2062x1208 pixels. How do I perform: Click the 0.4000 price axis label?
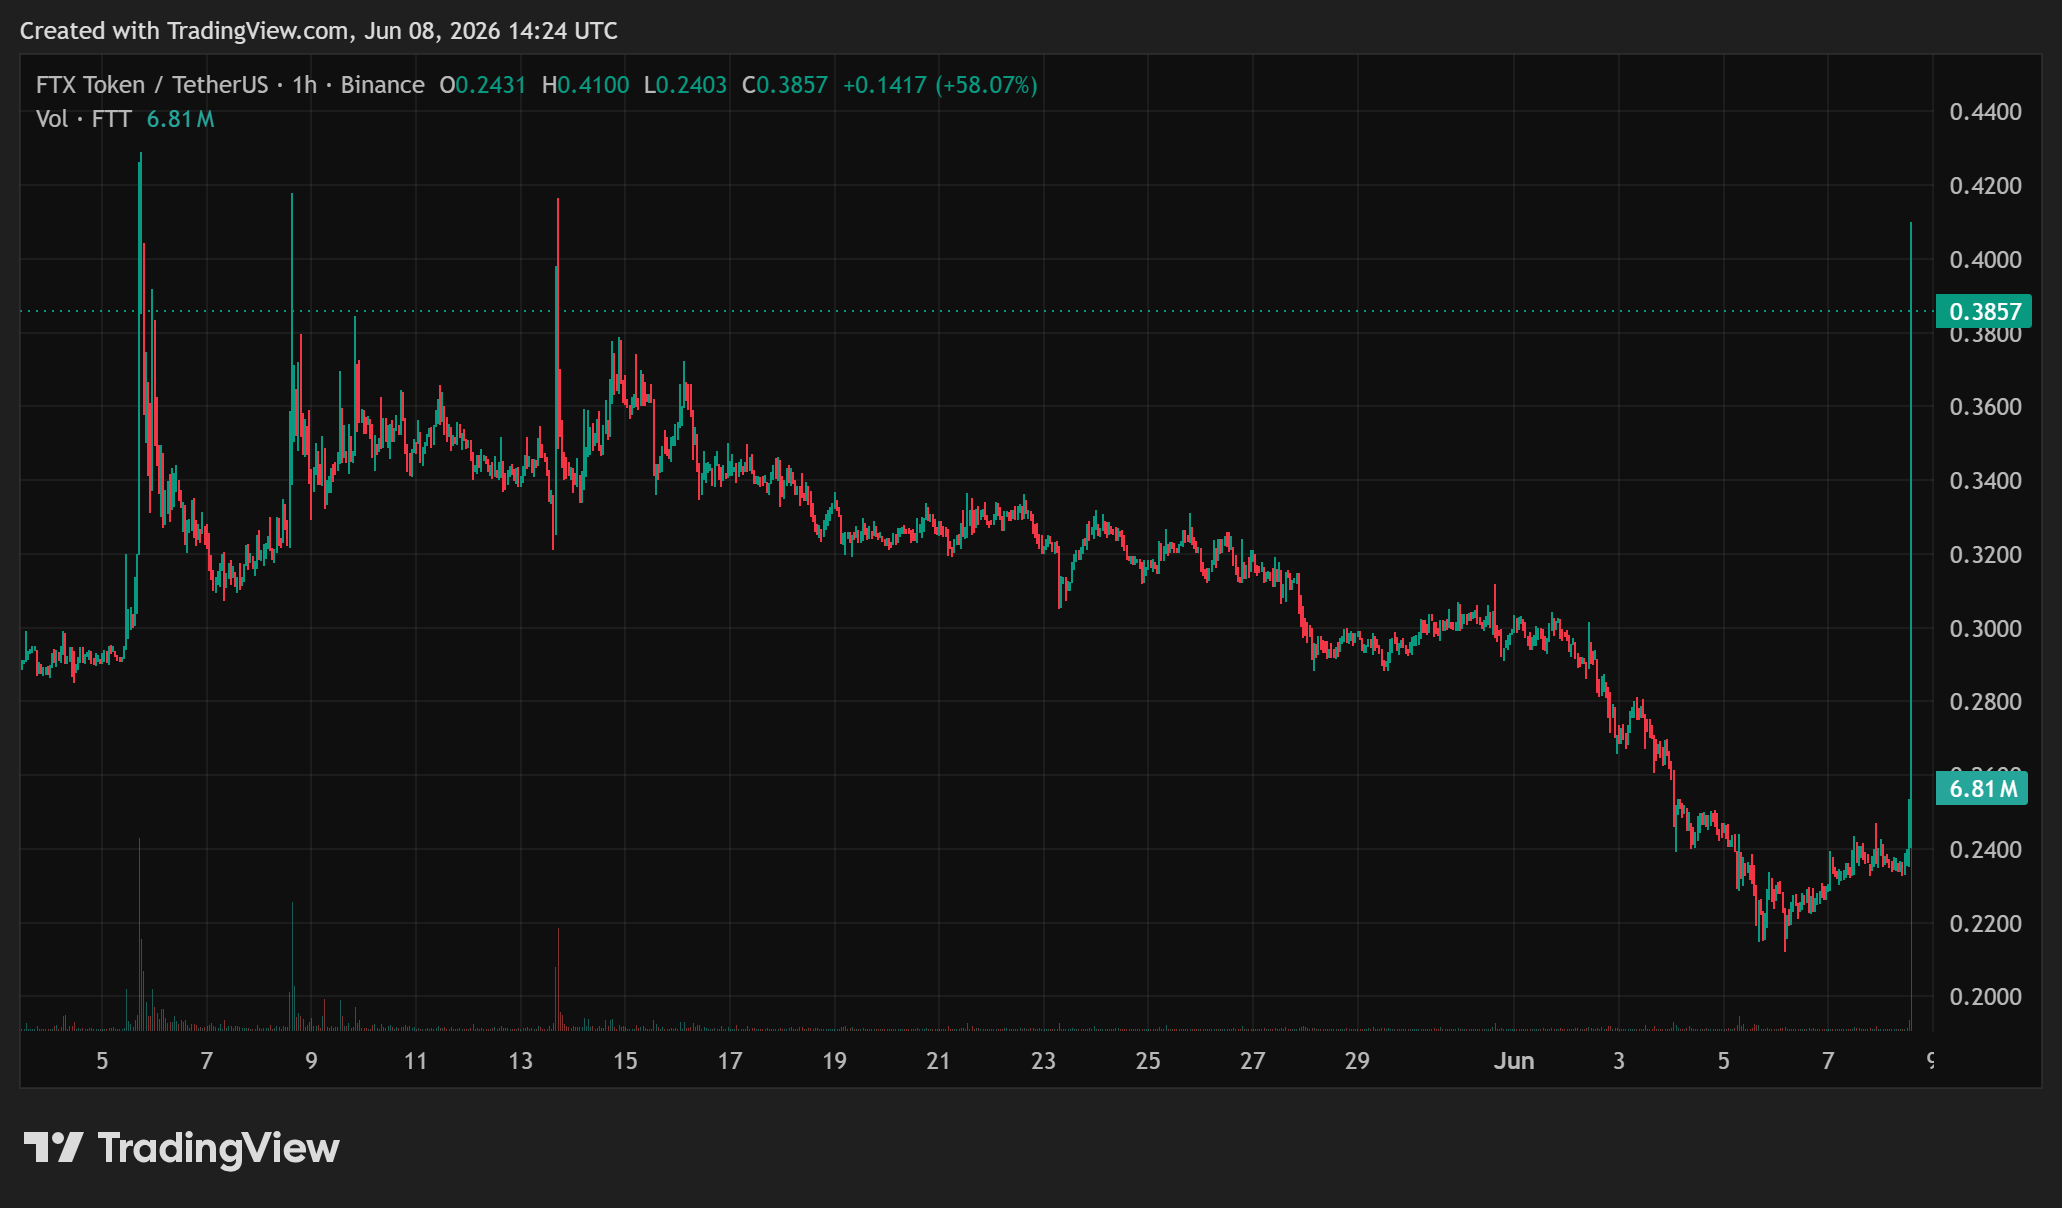(1985, 260)
